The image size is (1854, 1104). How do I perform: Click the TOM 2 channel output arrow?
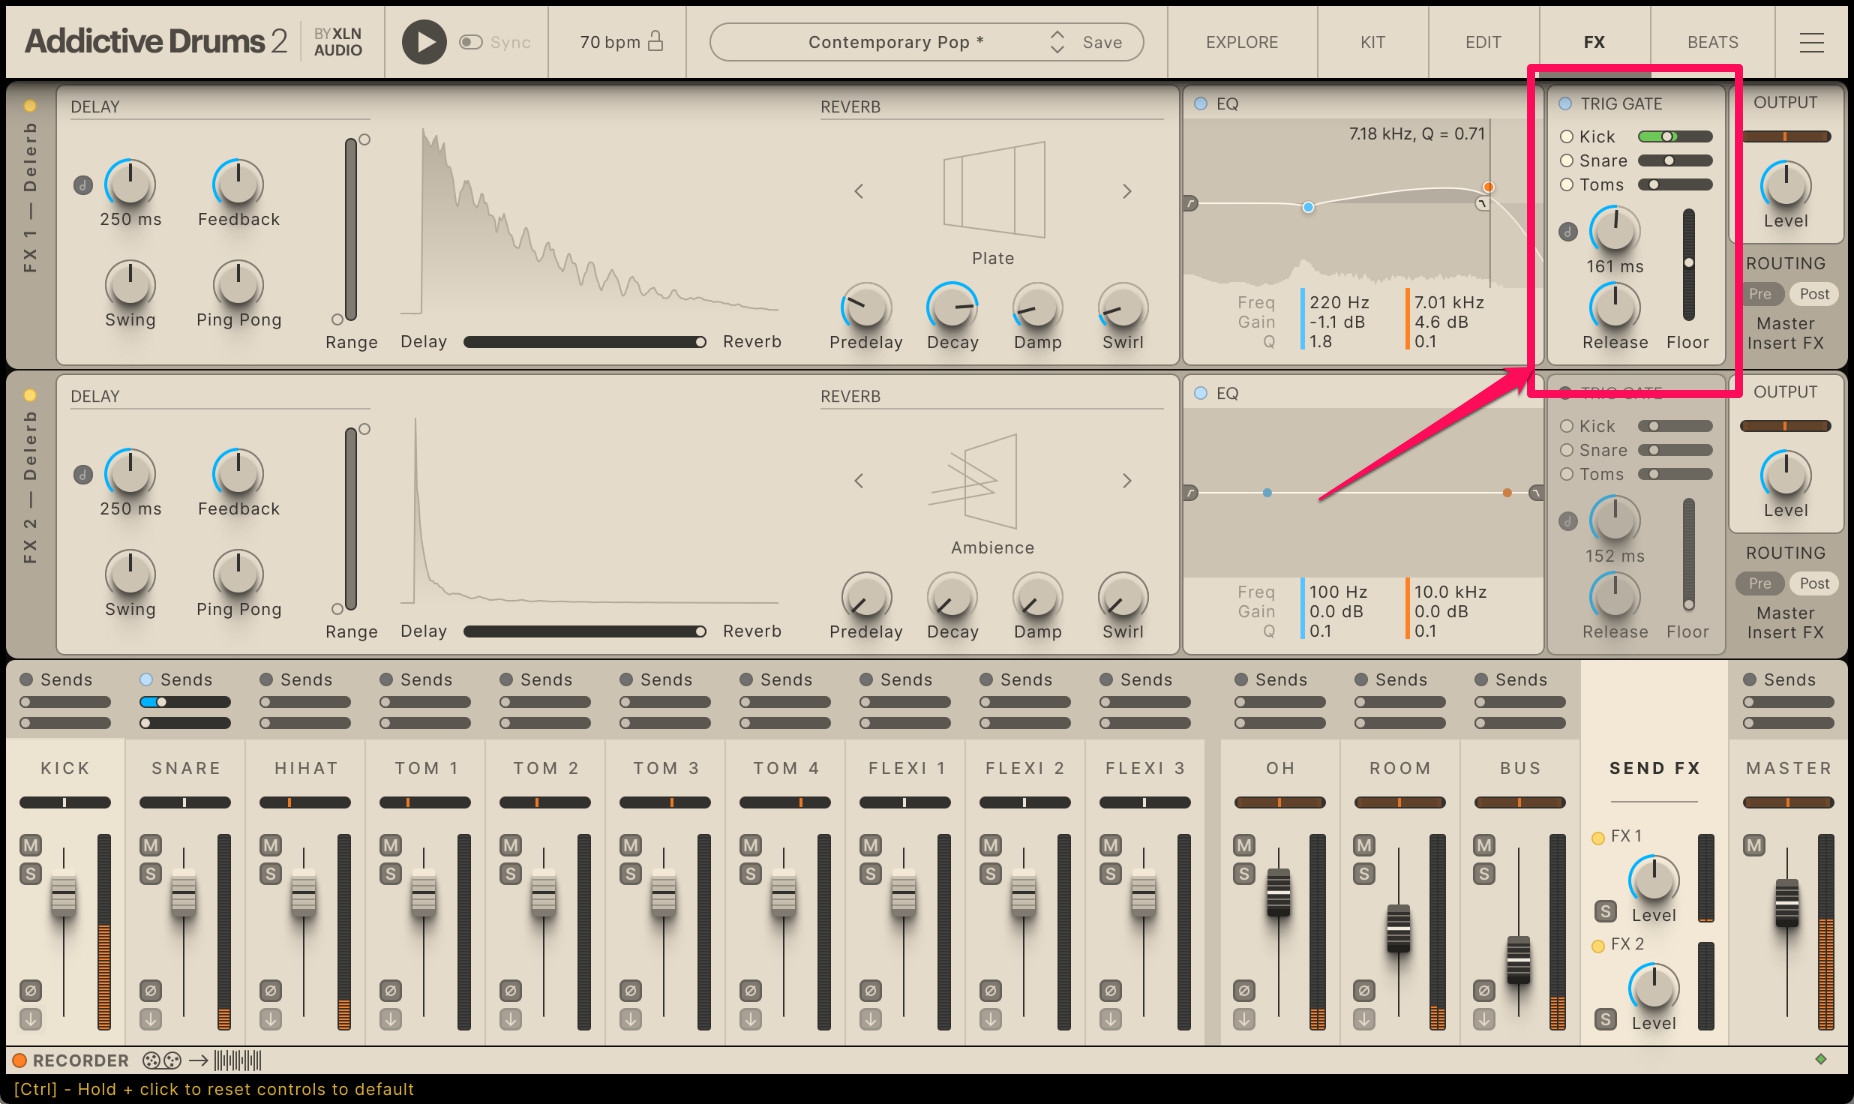click(510, 1019)
